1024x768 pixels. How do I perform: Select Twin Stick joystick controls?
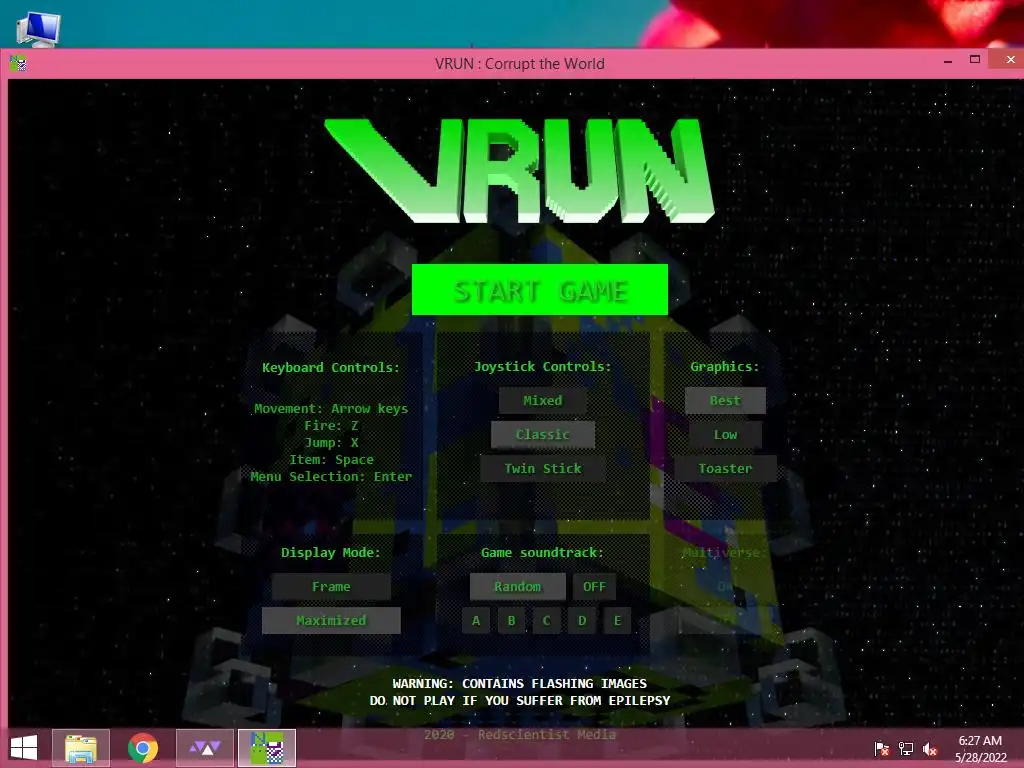542,468
